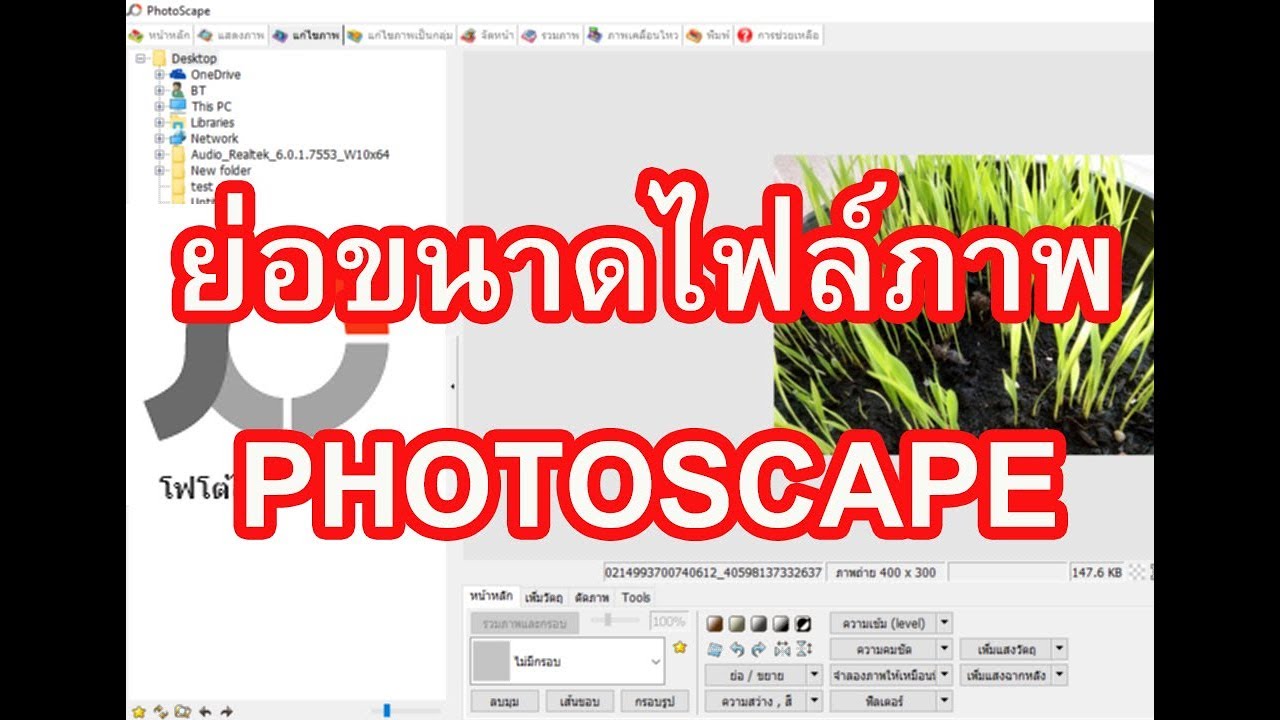This screenshot has width=1280, height=720.
Task: Apply the black-and-white split negative icon
Action: [x=803, y=623]
